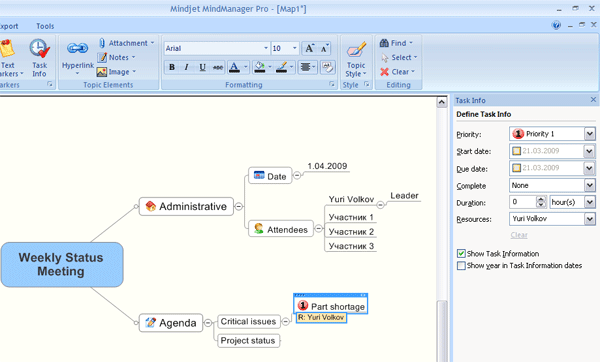
Task: Close the Task Info pane
Action: pos(593,100)
